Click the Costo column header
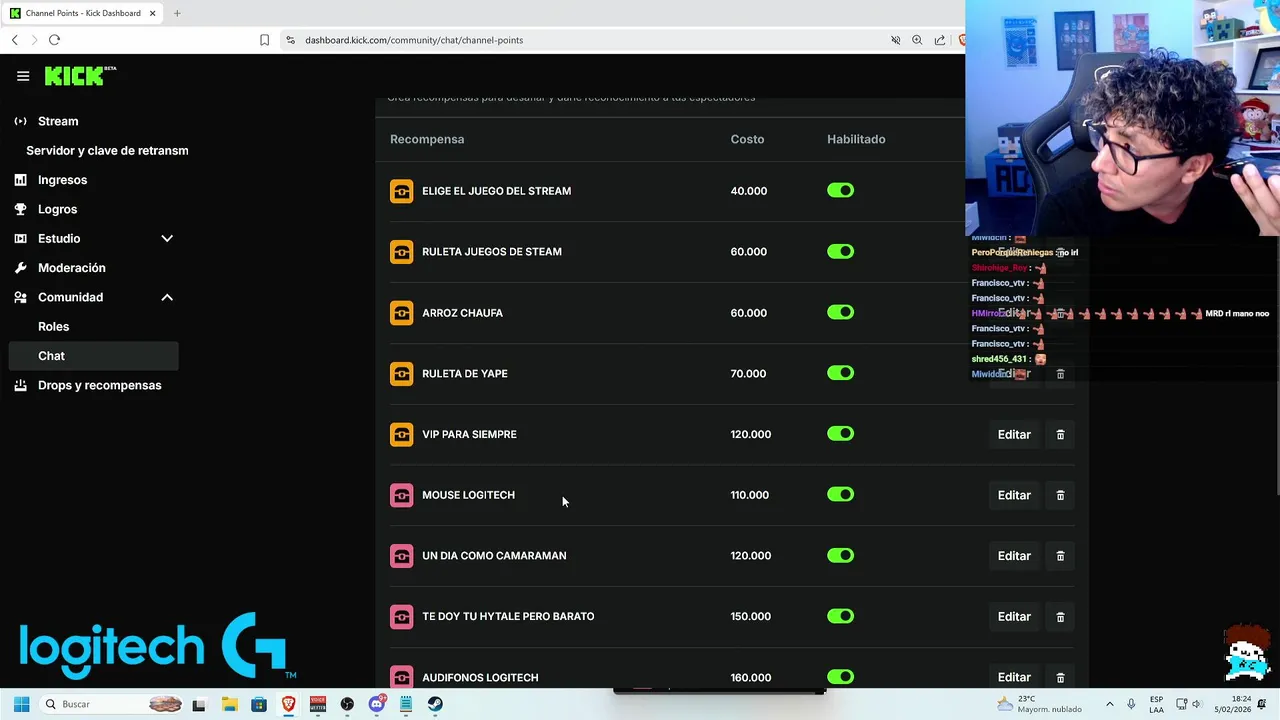This screenshot has width=1280, height=720. click(747, 139)
